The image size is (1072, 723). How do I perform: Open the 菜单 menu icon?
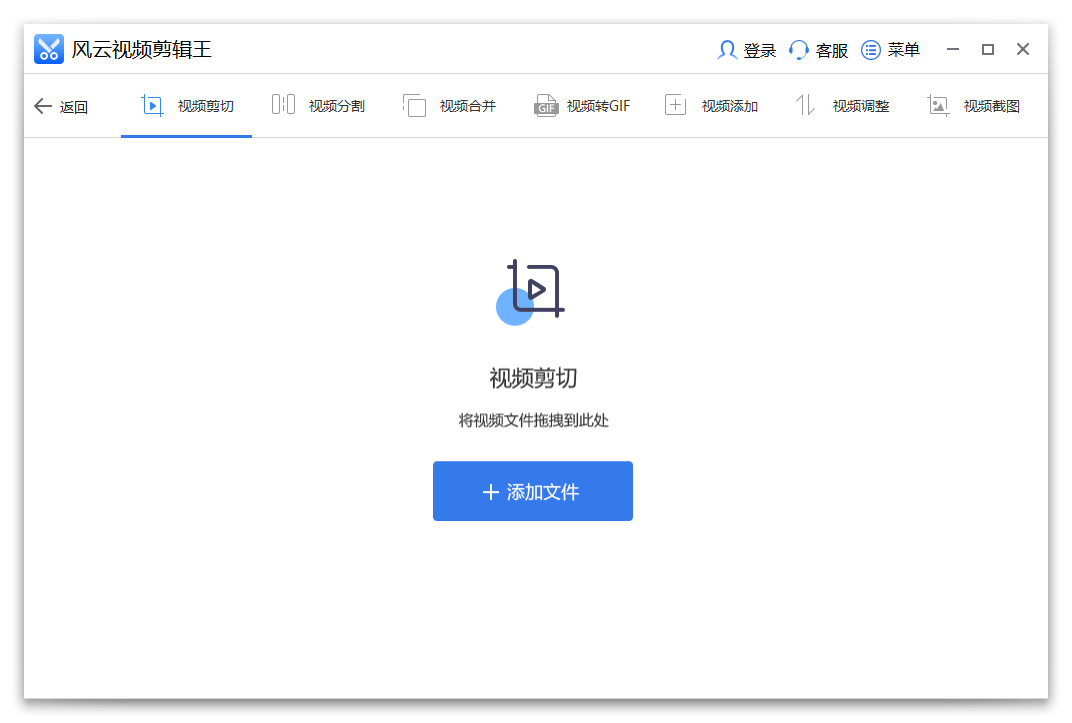(x=869, y=49)
